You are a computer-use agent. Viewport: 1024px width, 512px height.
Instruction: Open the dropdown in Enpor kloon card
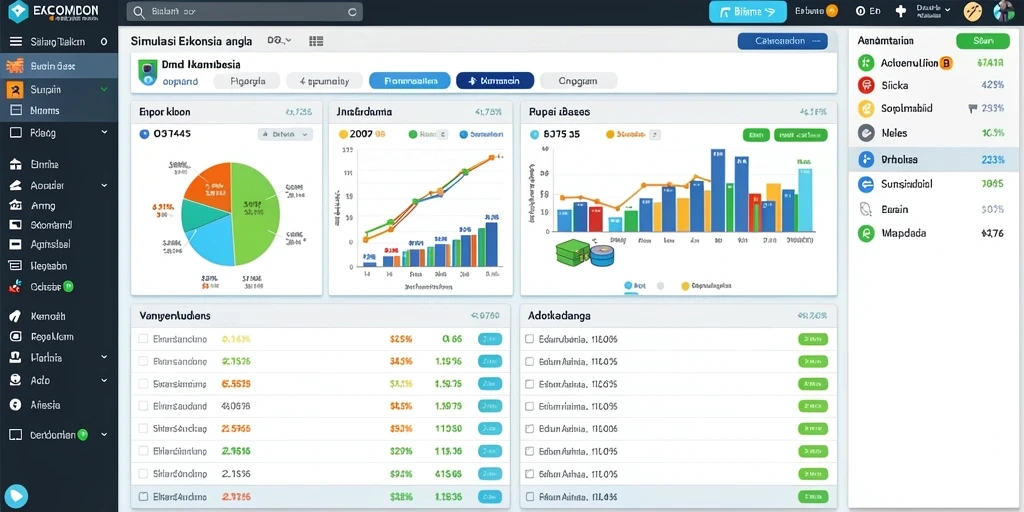click(285, 135)
